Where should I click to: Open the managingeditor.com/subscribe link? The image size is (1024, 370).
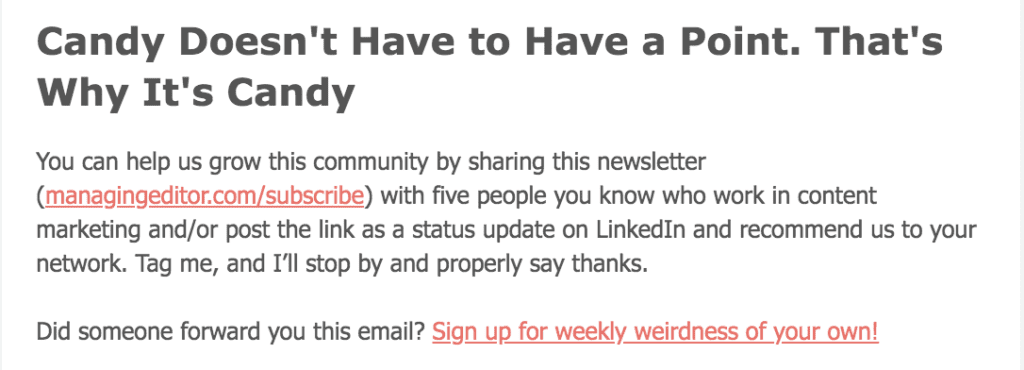[x=204, y=196]
